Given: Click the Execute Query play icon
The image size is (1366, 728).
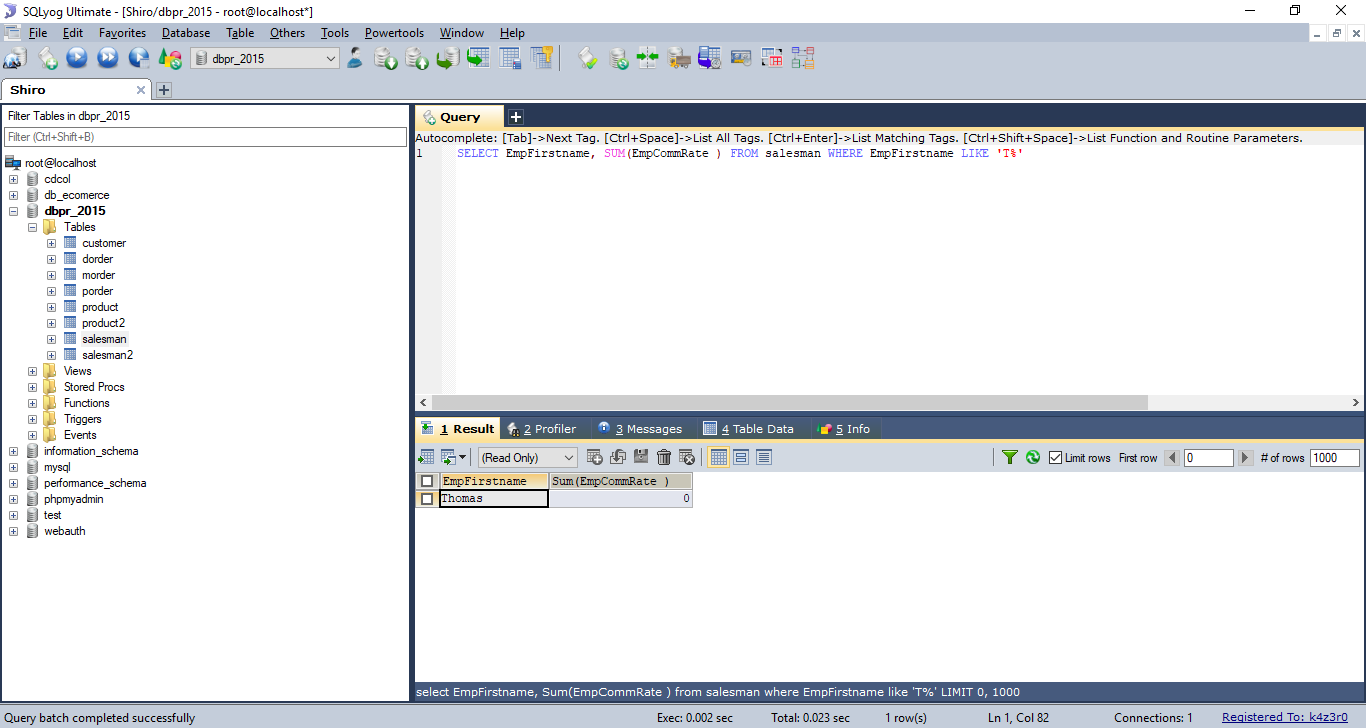Looking at the screenshot, I should pyautogui.click(x=77, y=58).
